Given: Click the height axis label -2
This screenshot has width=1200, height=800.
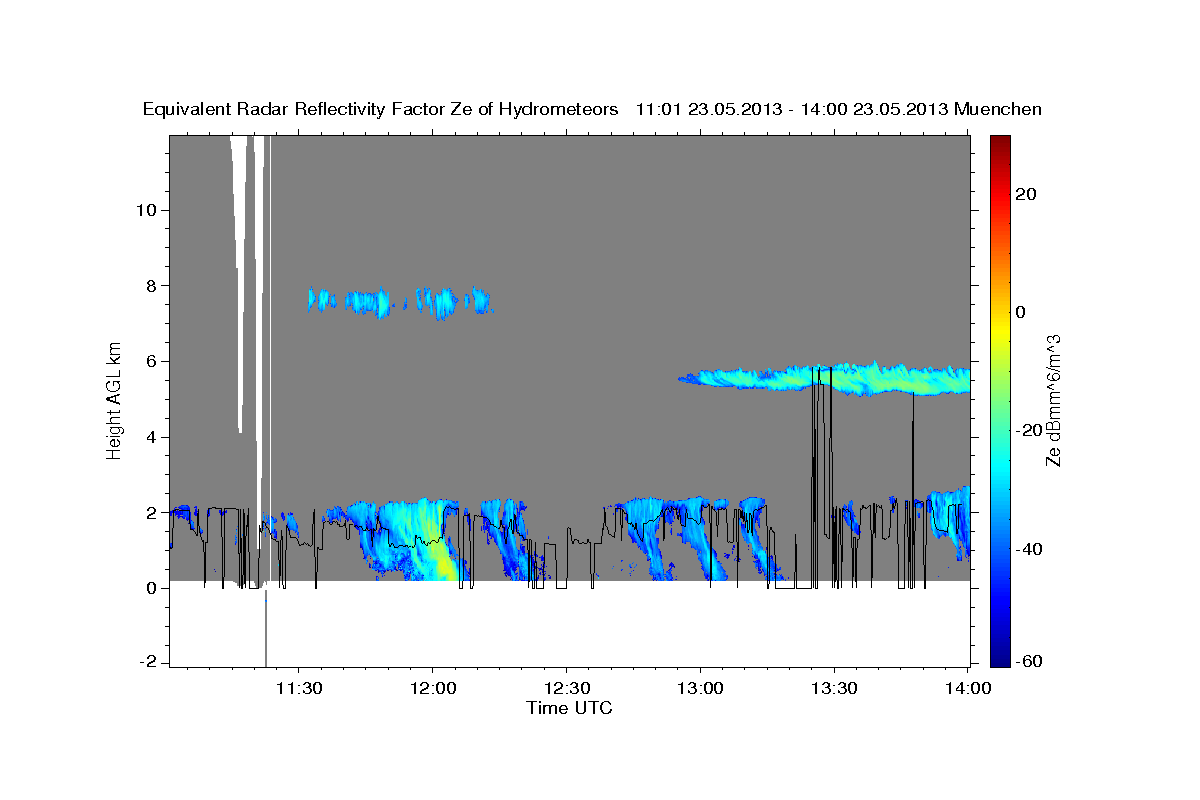Looking at the screenshot, I should [148, 663].
